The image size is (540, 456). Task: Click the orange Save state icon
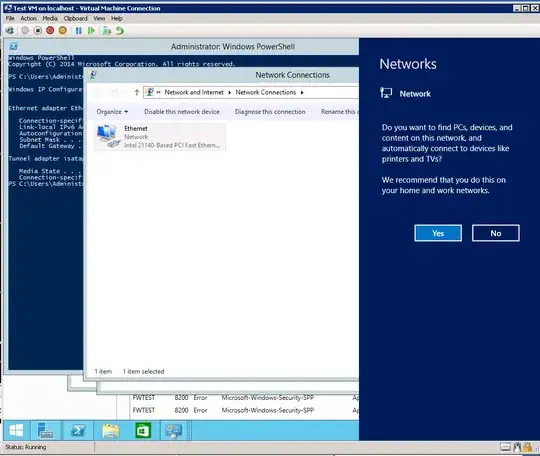[63, 31]
